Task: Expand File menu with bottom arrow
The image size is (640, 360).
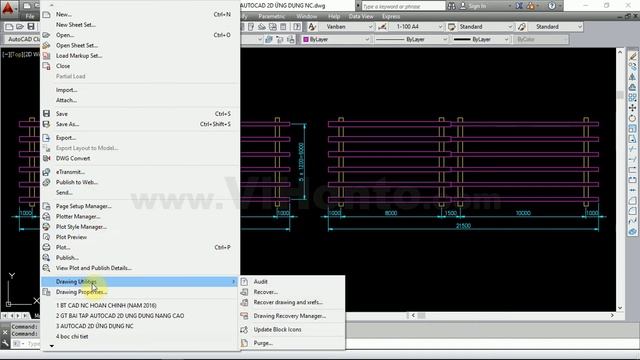Action: point(52,346)
